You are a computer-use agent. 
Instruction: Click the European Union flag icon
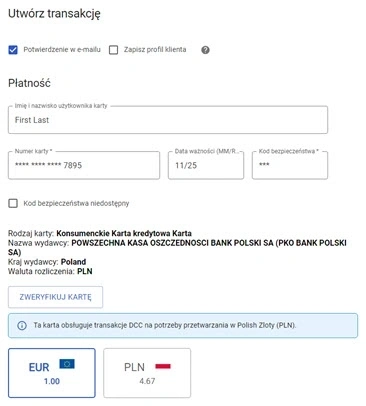[67, 364]
